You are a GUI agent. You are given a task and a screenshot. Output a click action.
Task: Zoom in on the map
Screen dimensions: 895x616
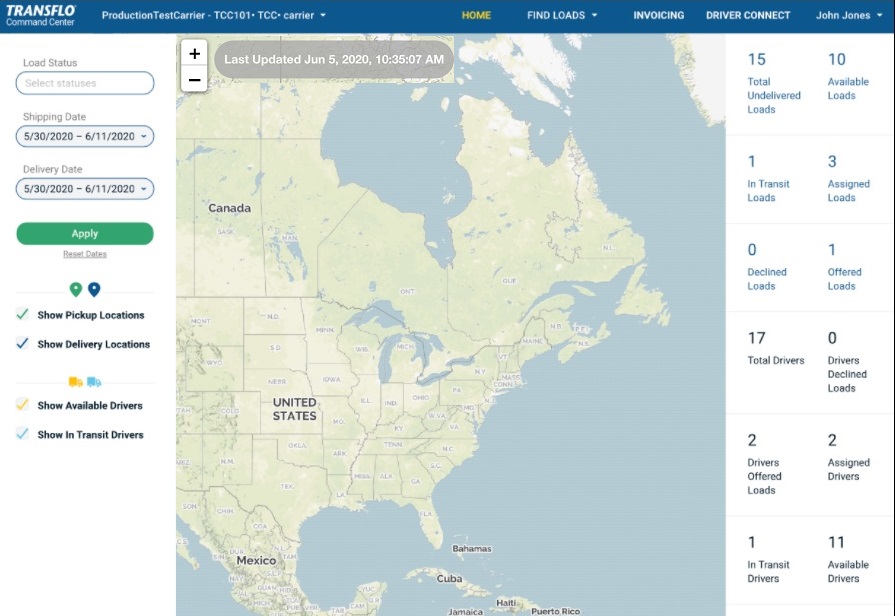[194, 54]
